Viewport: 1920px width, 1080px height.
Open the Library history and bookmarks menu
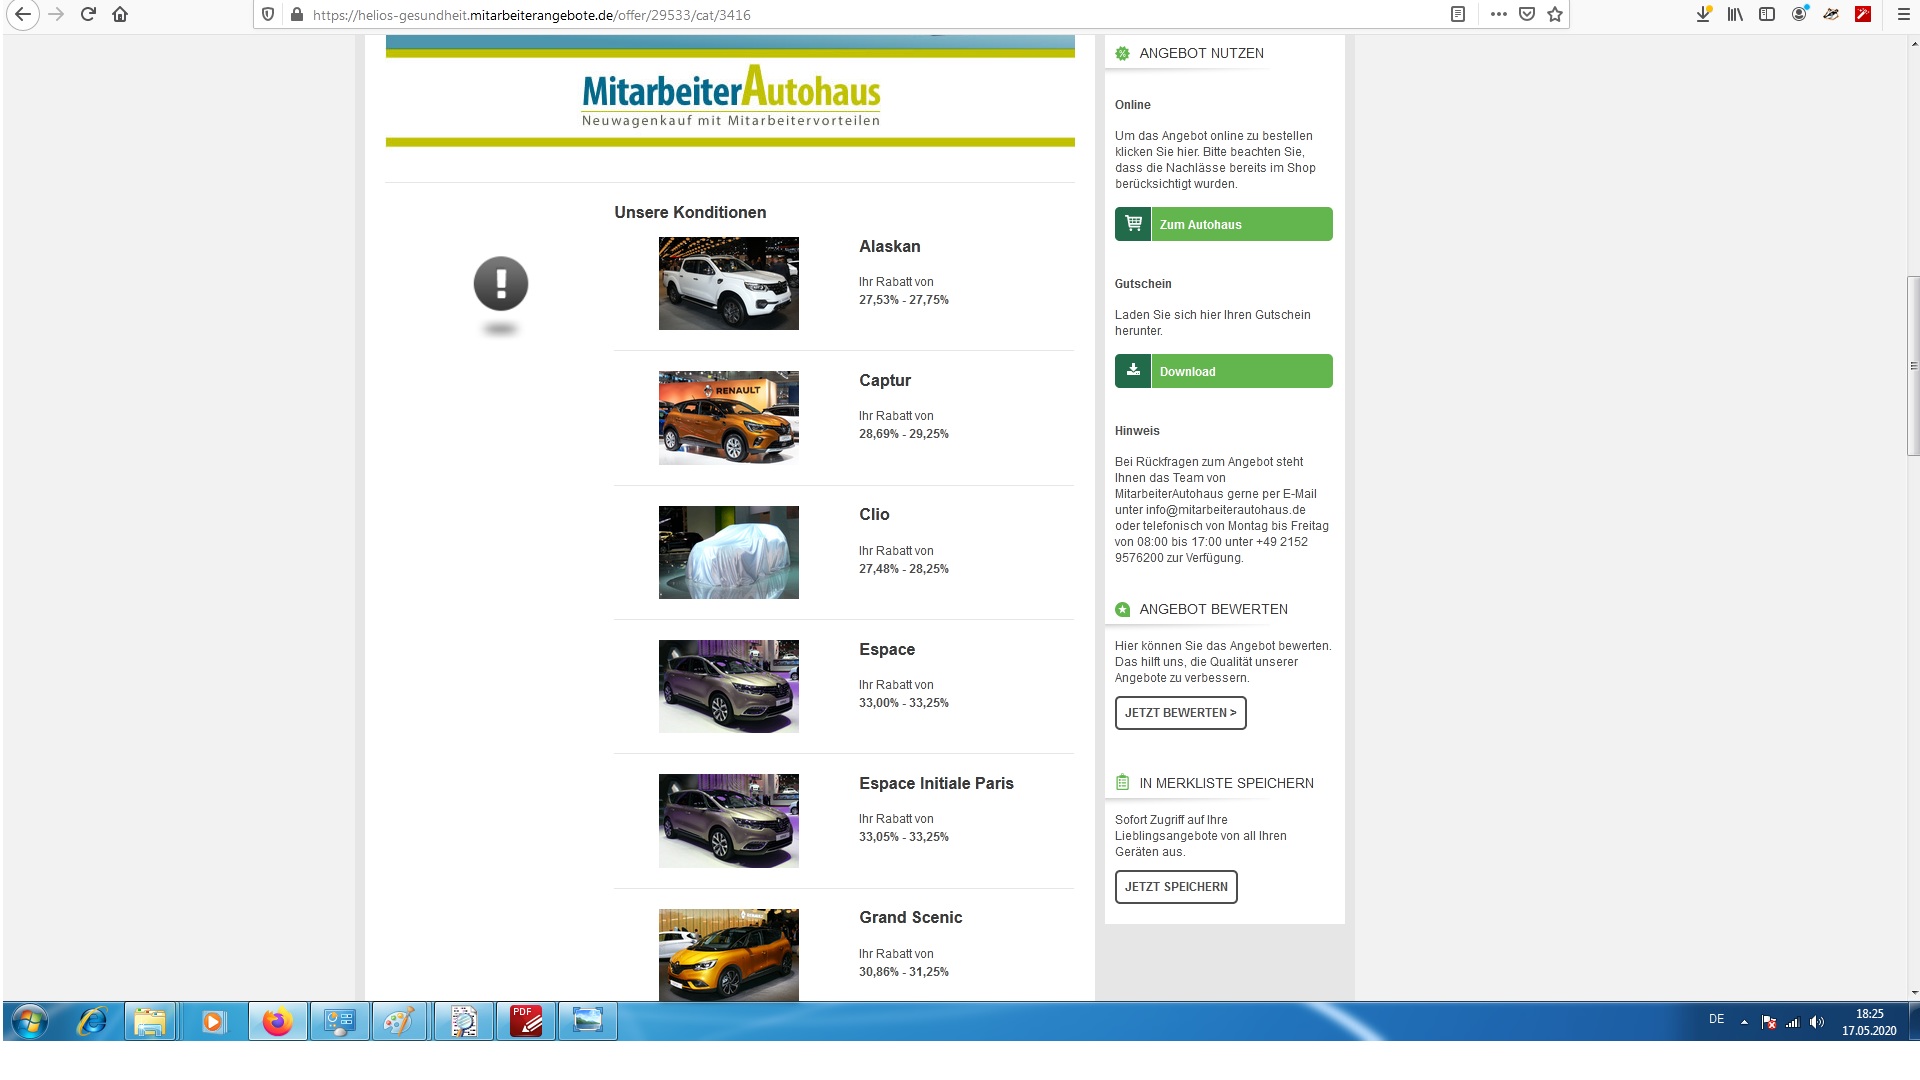click(1735, 14)
